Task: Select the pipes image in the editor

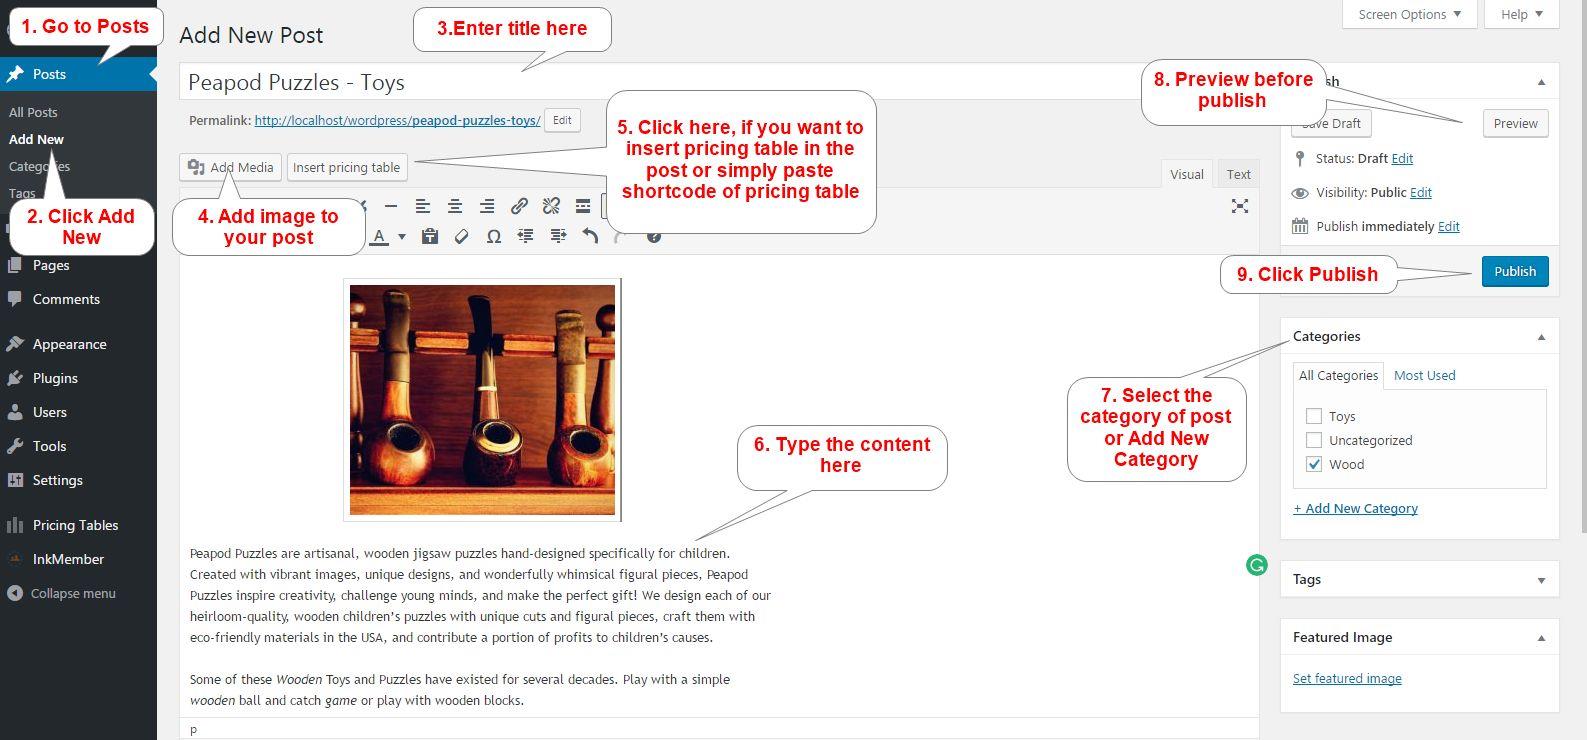Action: [482, 400]
